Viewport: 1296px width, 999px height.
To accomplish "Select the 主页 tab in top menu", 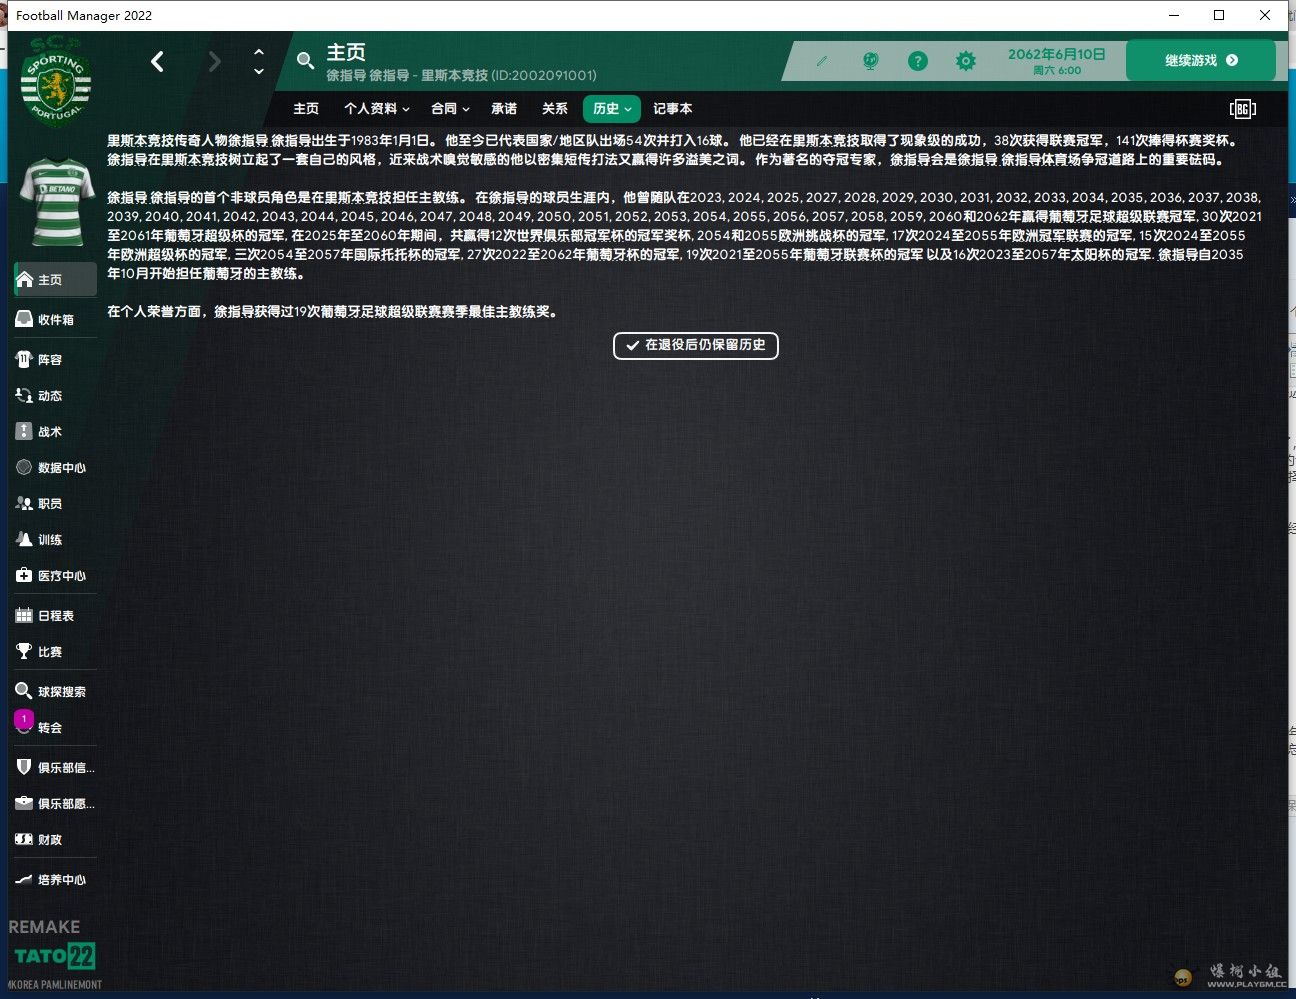I will 306,109.
